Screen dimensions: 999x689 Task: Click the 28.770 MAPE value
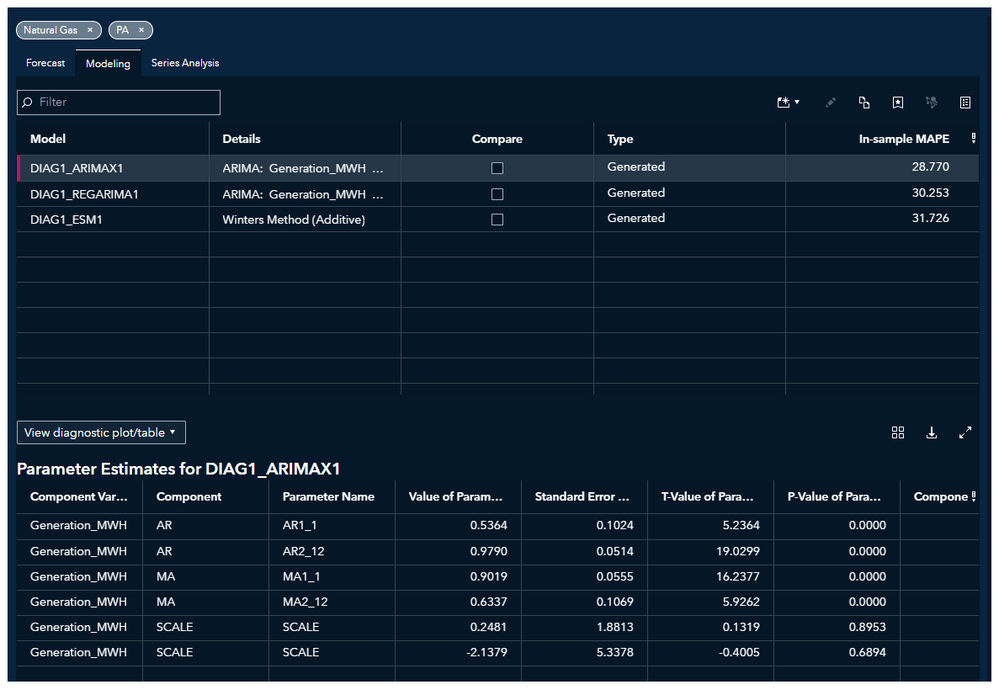(x=930, y=167)
